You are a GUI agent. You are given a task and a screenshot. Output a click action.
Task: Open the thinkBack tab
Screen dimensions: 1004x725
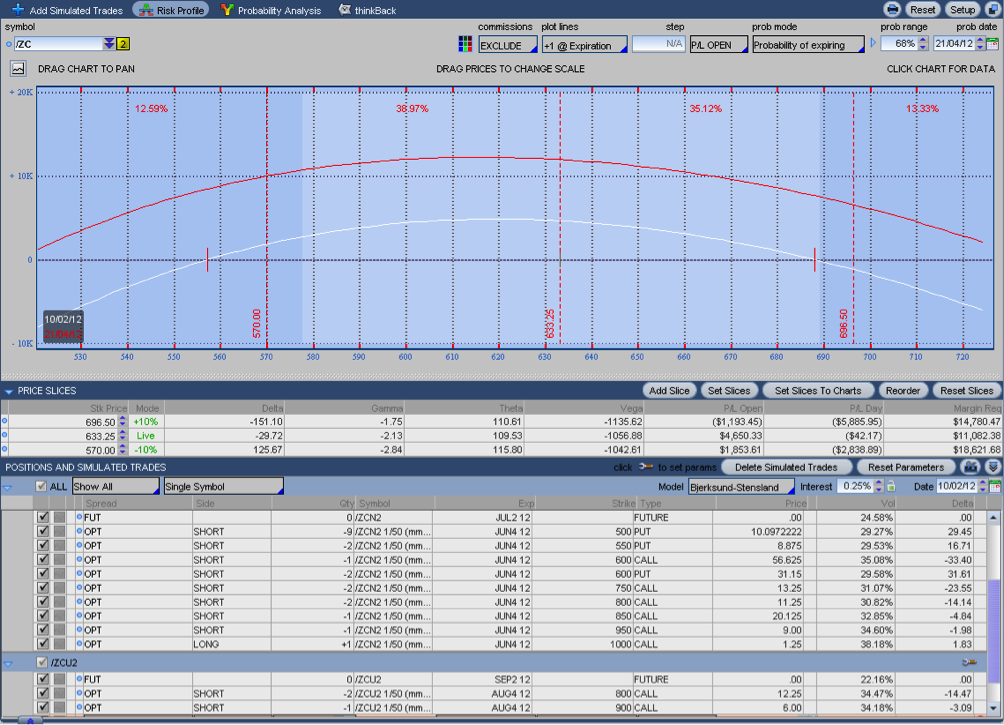tap(366, 10)
